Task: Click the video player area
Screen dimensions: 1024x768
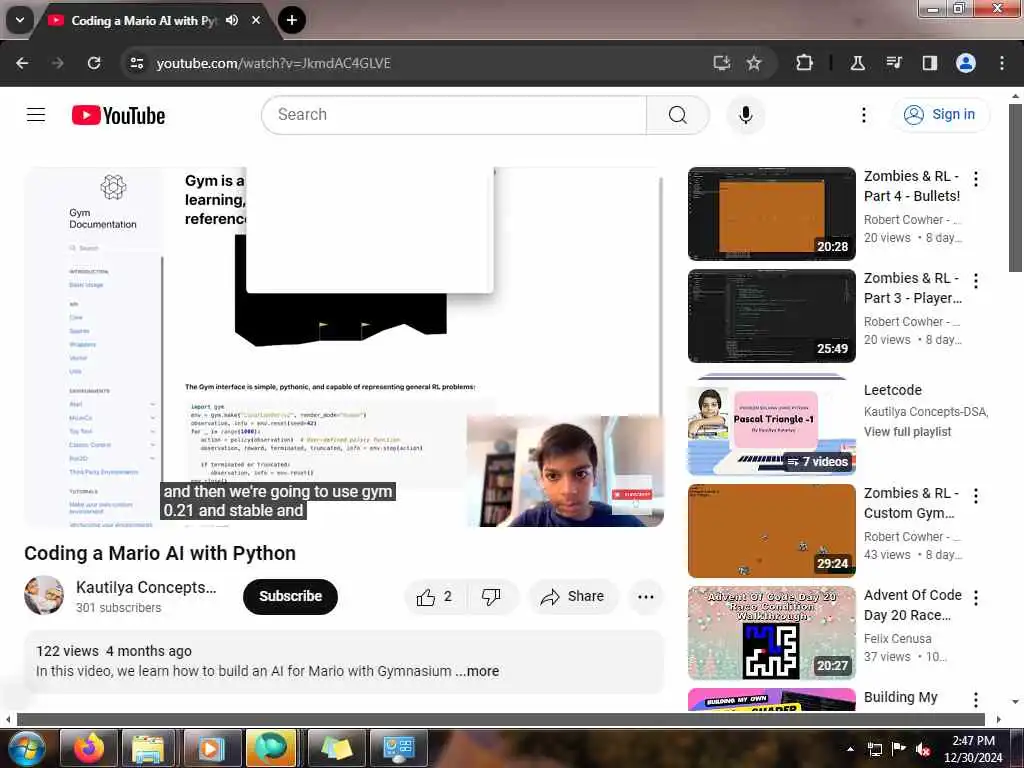Action: tap(344, 347)
